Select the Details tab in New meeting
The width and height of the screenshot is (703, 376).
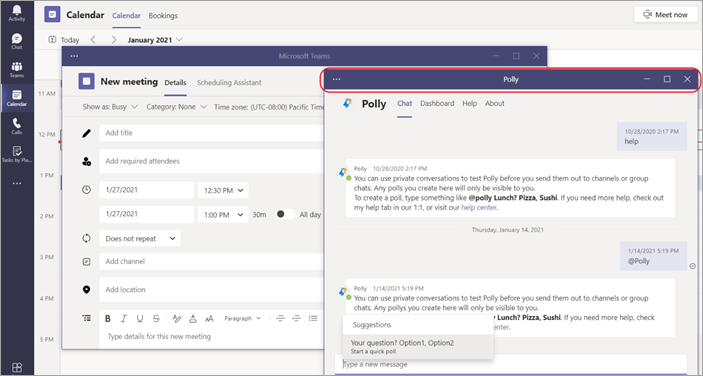pos(175,82)
